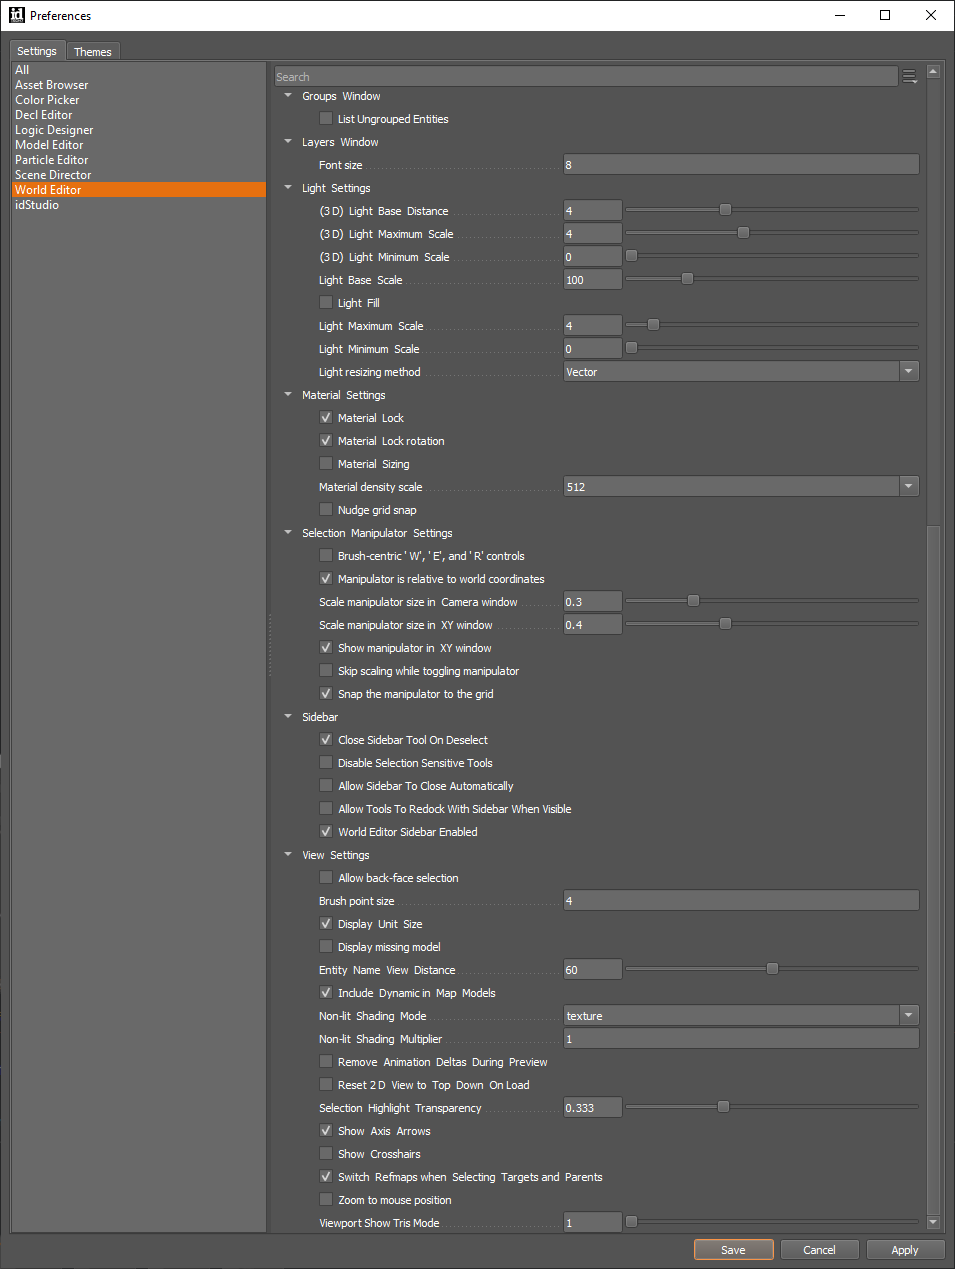
Task: Click the vertical scrollbar thumb
Action: tap(933, 870)
